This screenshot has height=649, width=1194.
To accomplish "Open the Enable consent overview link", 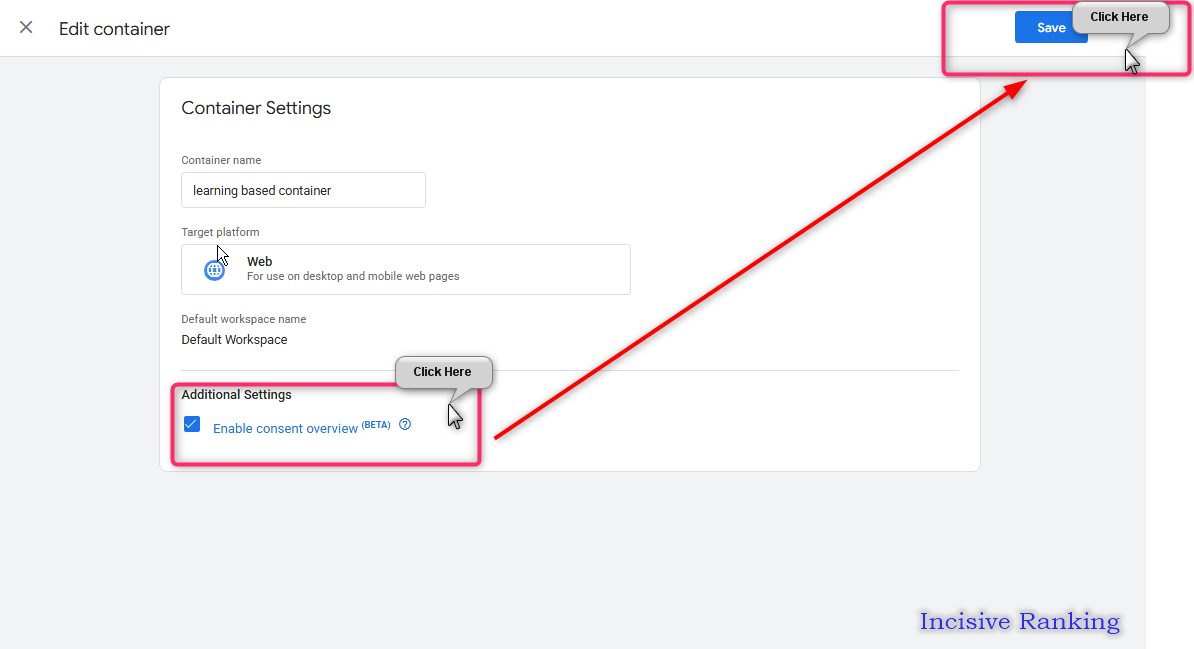I will (286, 428).
